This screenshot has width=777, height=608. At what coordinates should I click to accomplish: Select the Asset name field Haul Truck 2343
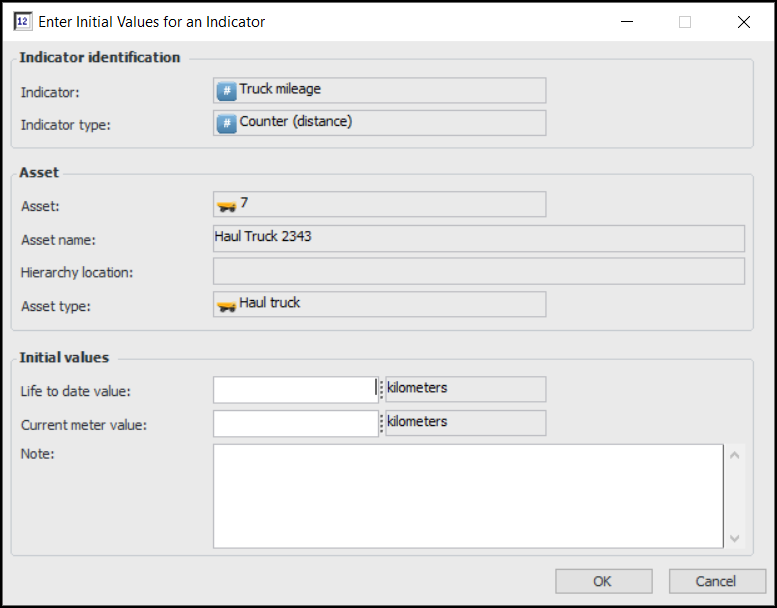click(x=478, y=238)
